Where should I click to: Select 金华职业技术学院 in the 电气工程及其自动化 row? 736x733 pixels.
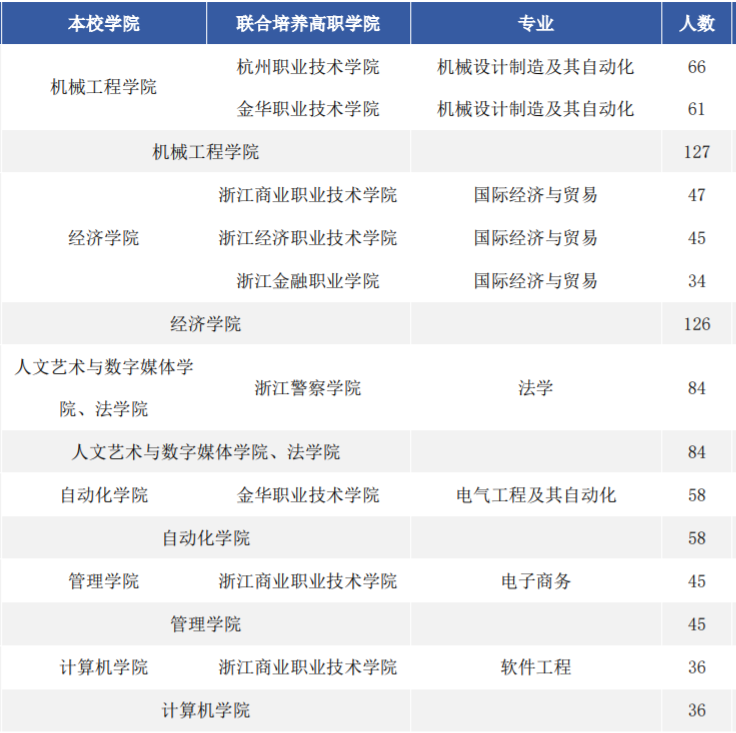point(308,495)
